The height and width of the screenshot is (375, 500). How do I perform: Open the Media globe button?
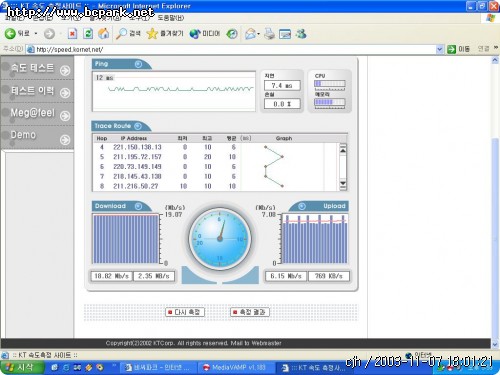tap(195, 34)
